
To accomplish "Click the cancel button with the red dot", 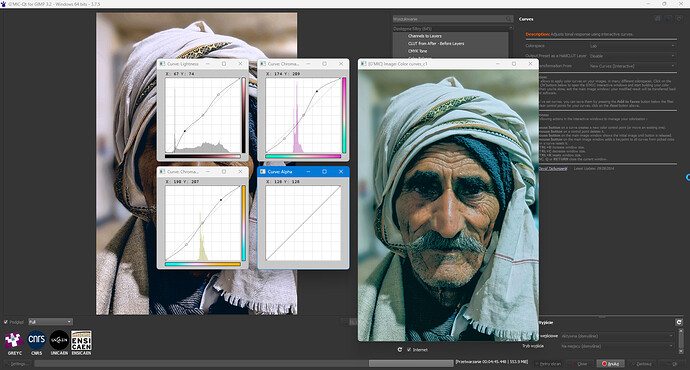I will pyautogui.click(x=610, y=364).
